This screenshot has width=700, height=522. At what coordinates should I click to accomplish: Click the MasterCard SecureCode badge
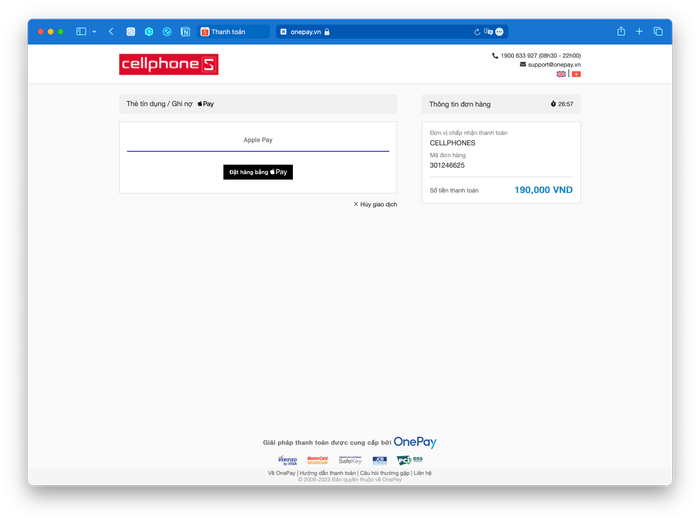click(317, 460)
